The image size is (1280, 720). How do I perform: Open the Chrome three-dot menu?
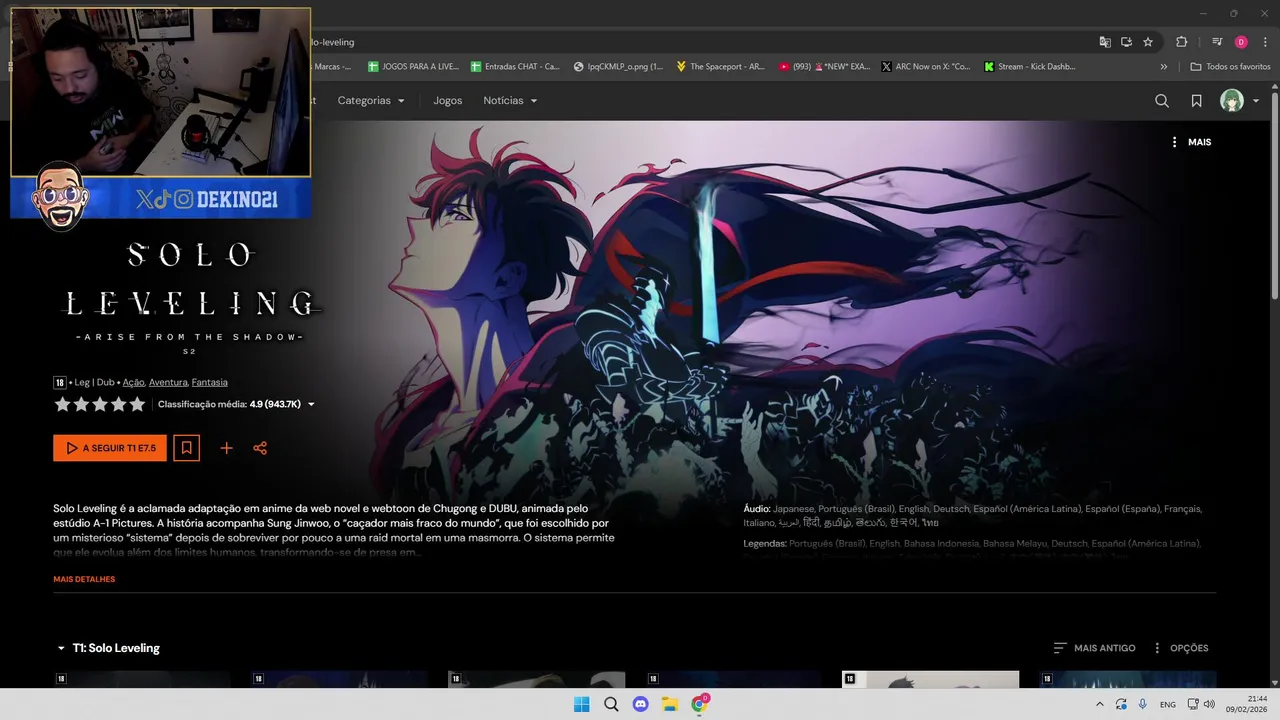point(1265,42)
